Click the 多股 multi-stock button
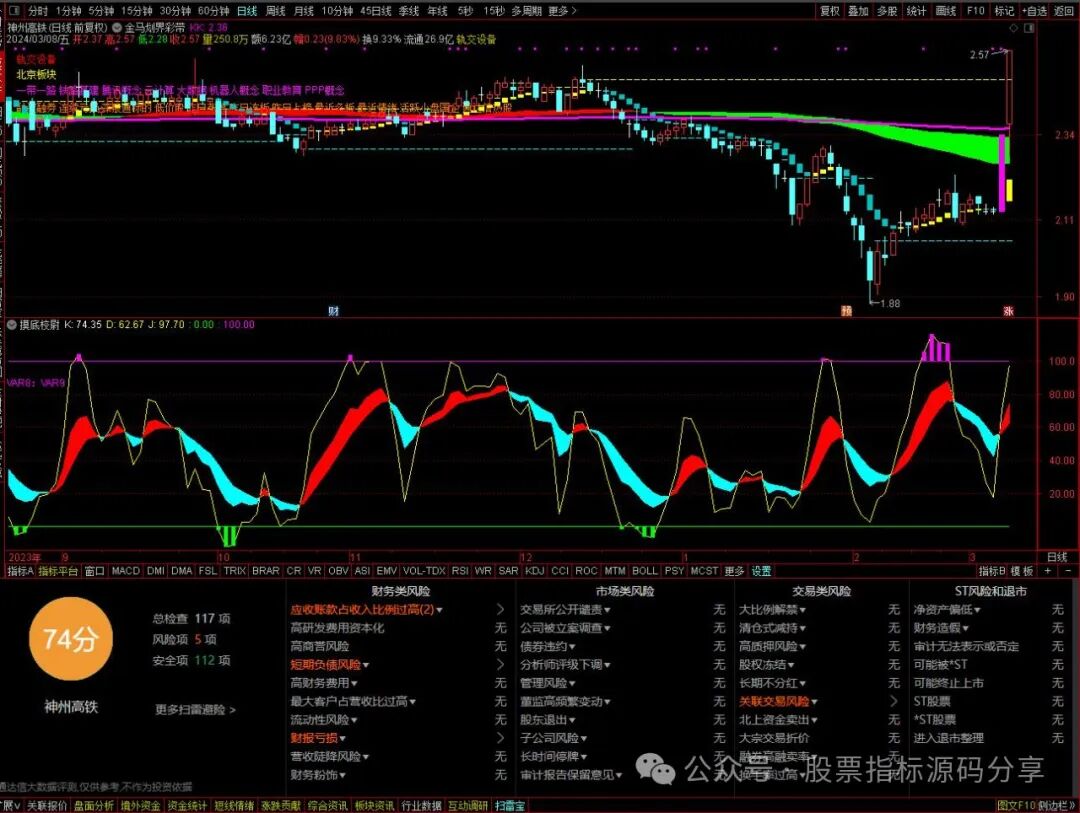The image size is (1080, 813). (x=887, y=10)
